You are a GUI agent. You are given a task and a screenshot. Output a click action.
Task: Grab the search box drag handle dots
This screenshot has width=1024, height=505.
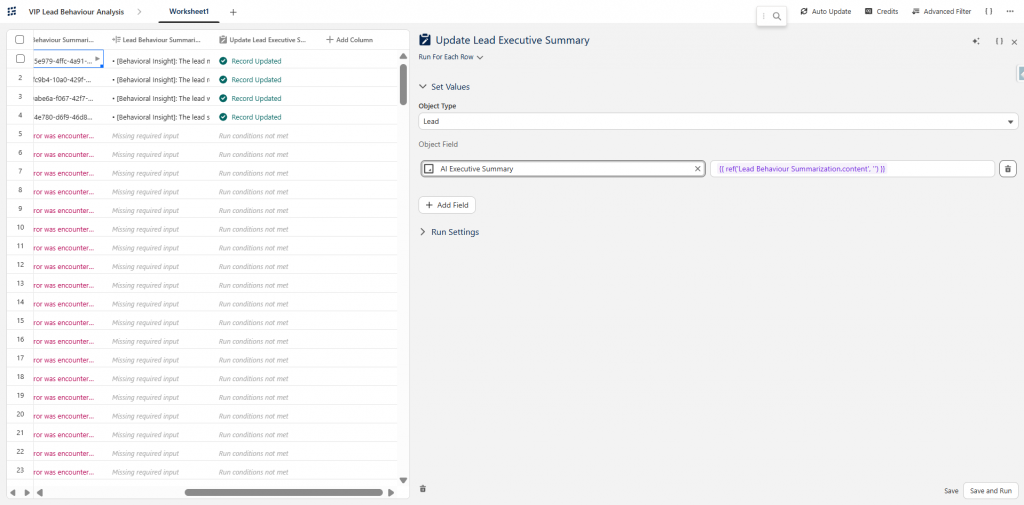(763, 16)
